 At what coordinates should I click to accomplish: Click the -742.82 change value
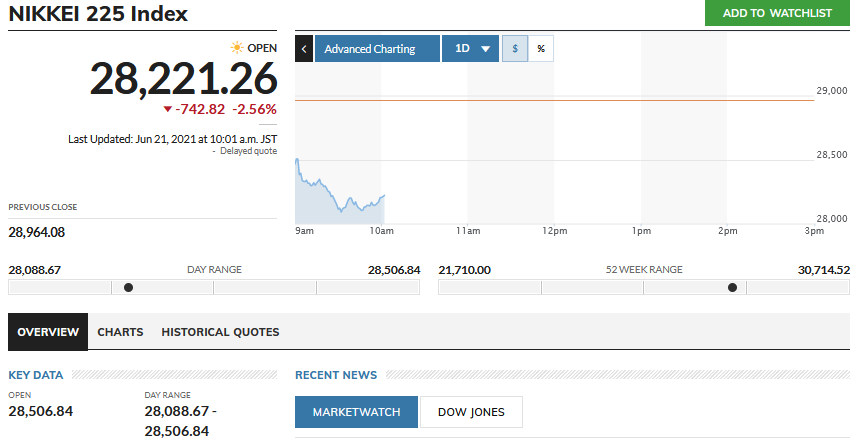tap(200, 109)
